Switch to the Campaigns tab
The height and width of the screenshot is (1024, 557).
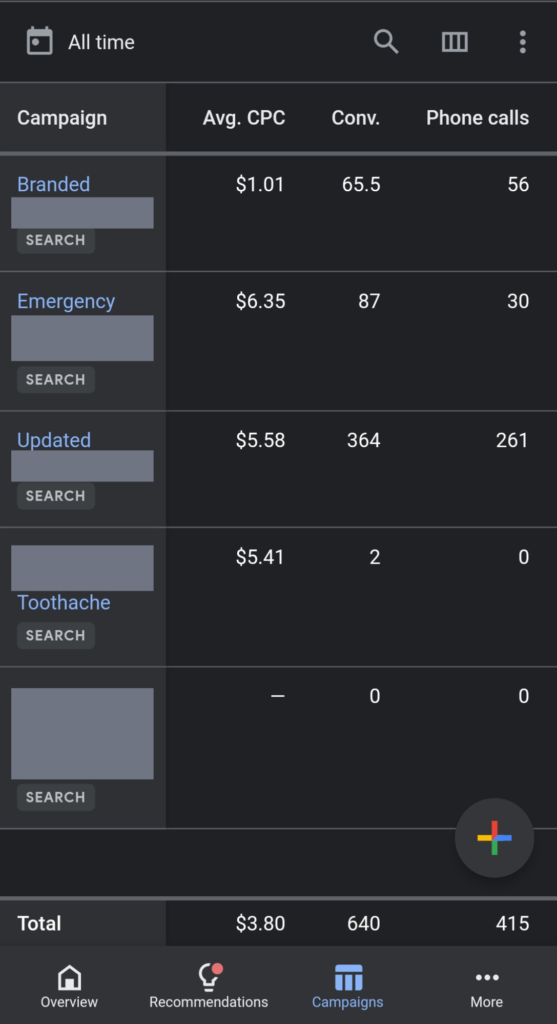[347, 987]
